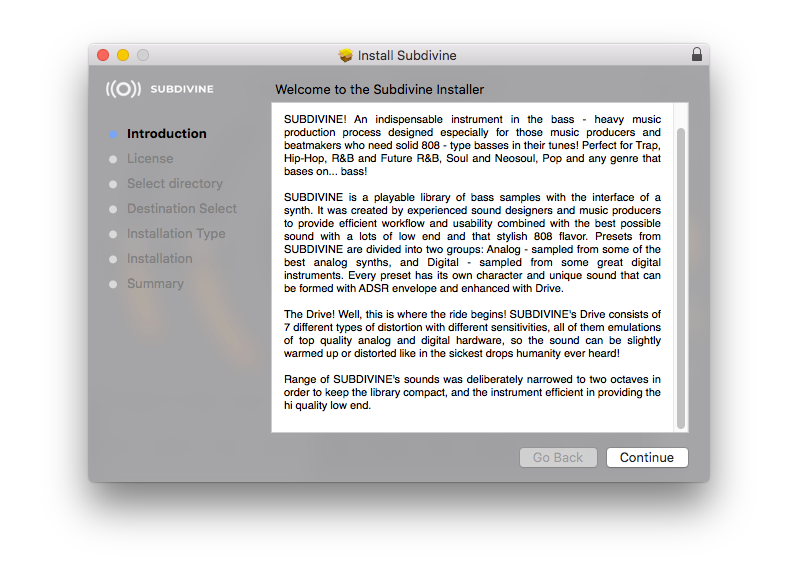This screenshot has width=789, height=574.
Task: Select the Select directory step
Action: coord(175,184)
